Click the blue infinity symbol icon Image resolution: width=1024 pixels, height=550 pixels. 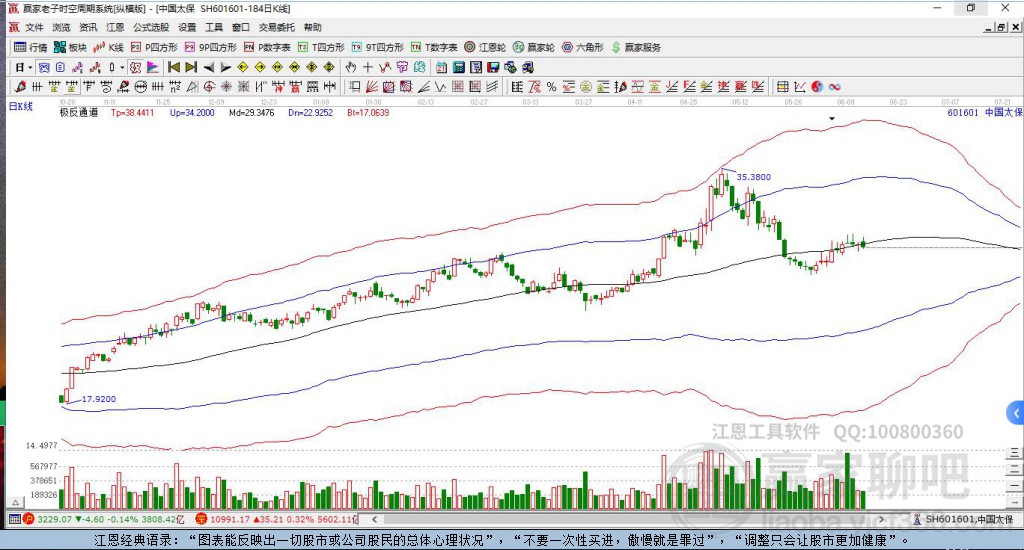tap(835, 87)
